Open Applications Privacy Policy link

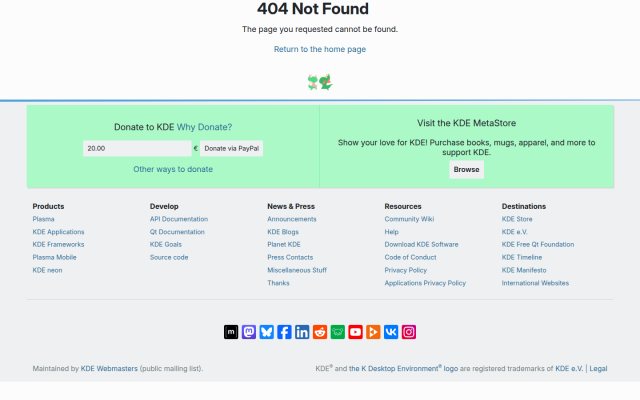pos(425,283)
